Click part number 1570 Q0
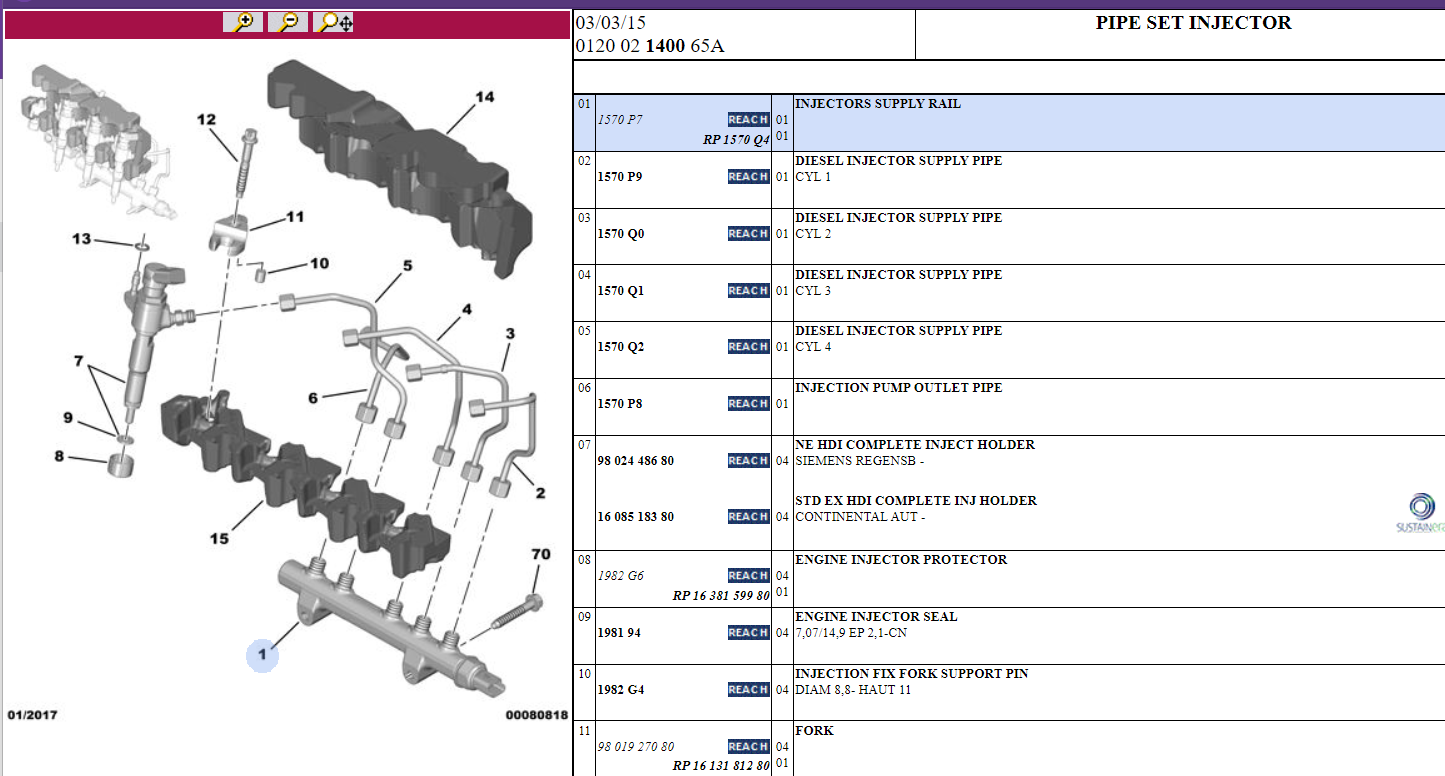This screenshot has height=776, width=1445. pyautogui.click(x=621, y=234)
